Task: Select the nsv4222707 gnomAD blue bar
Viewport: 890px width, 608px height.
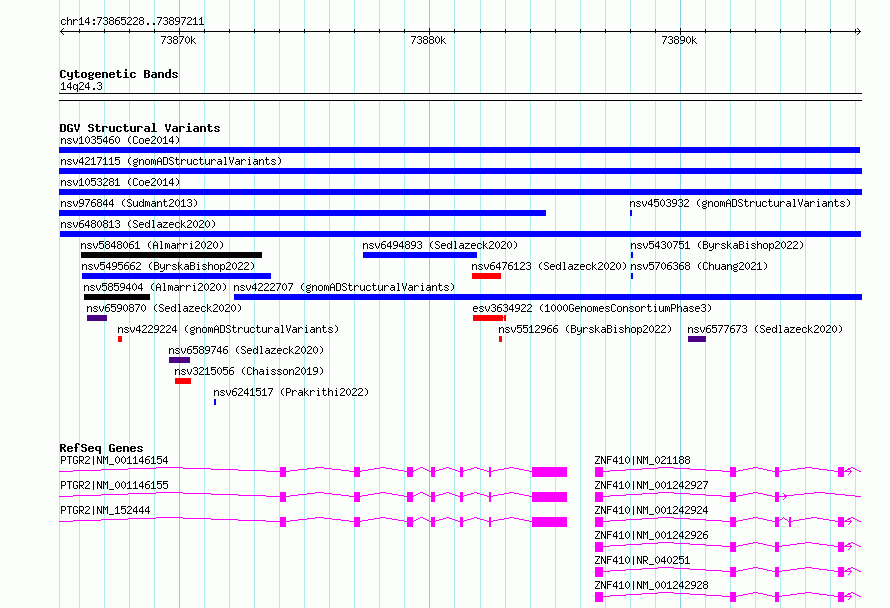Action: [548, 297]
